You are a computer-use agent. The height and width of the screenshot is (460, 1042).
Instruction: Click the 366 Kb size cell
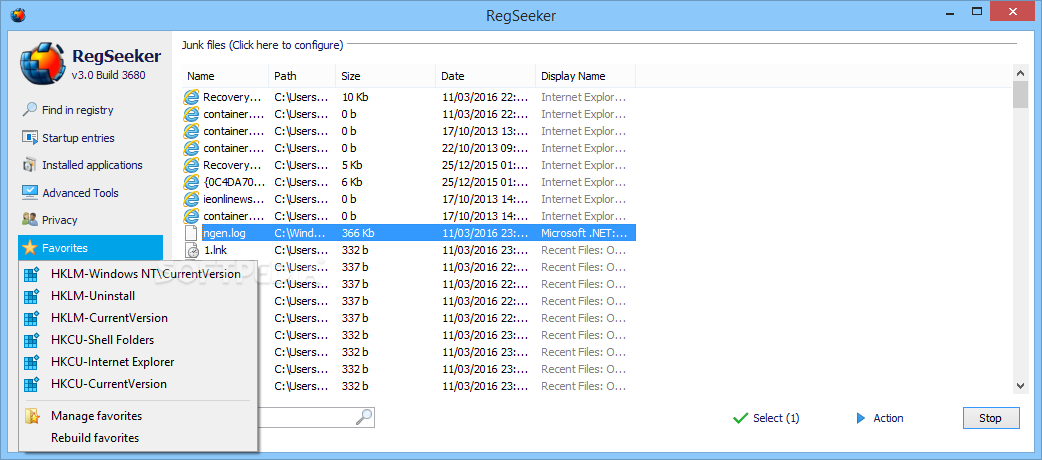coord(357,233)
